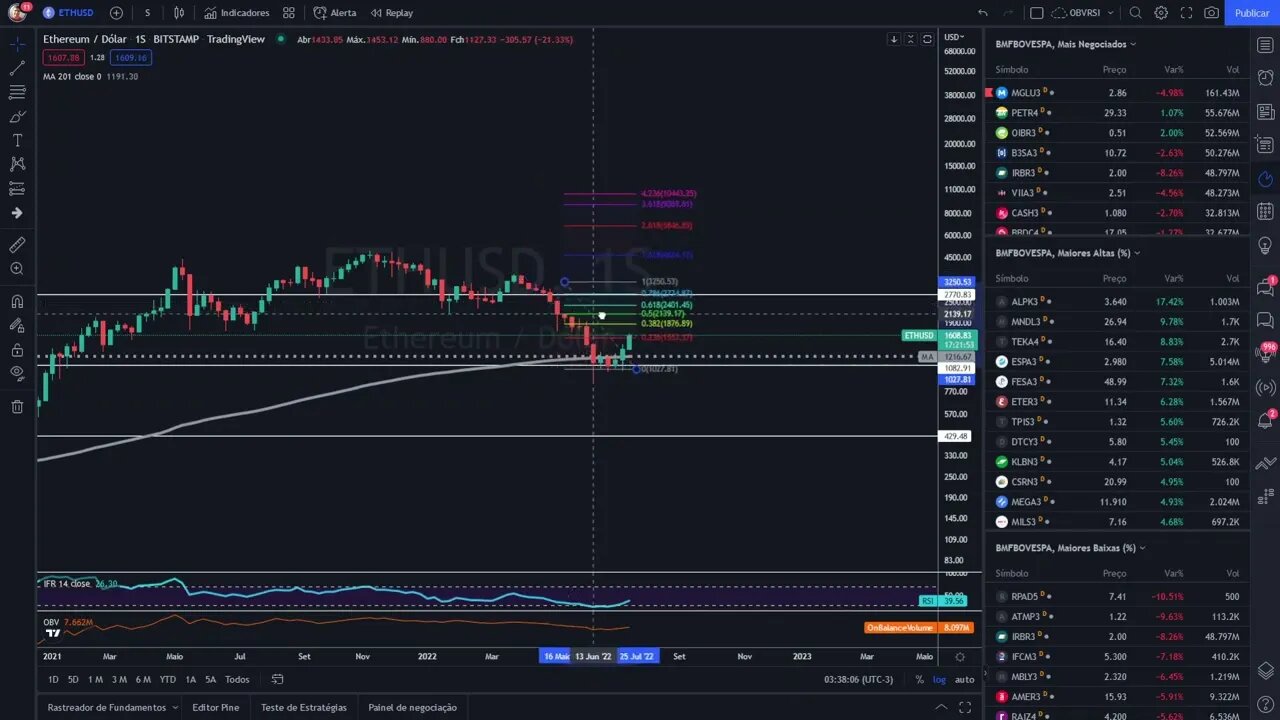
Task: Open the prediction and measurement tools
Action: pos(17,188)
